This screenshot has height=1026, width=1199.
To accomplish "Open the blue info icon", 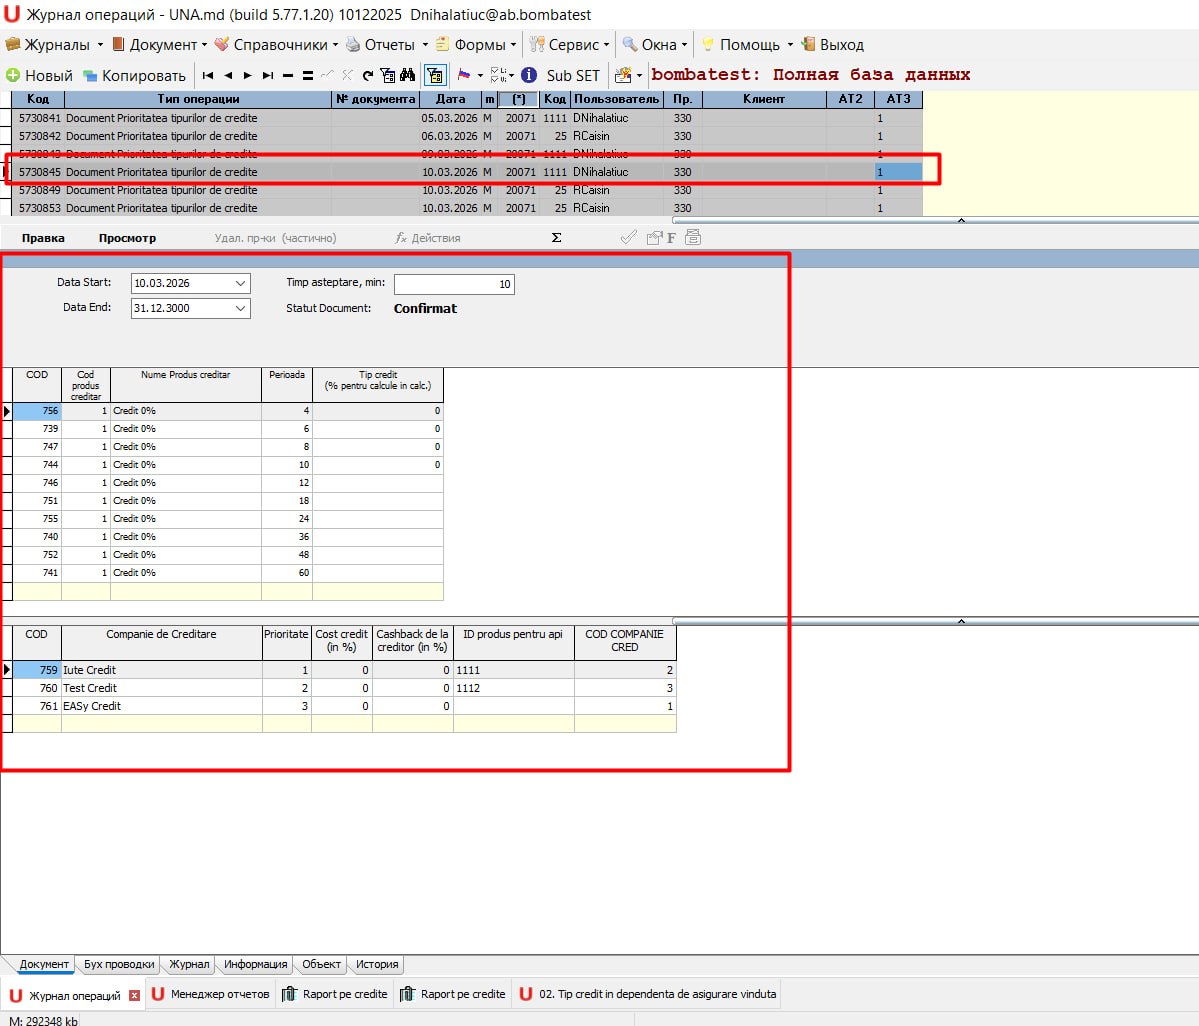I will click(x=528, y=75).
